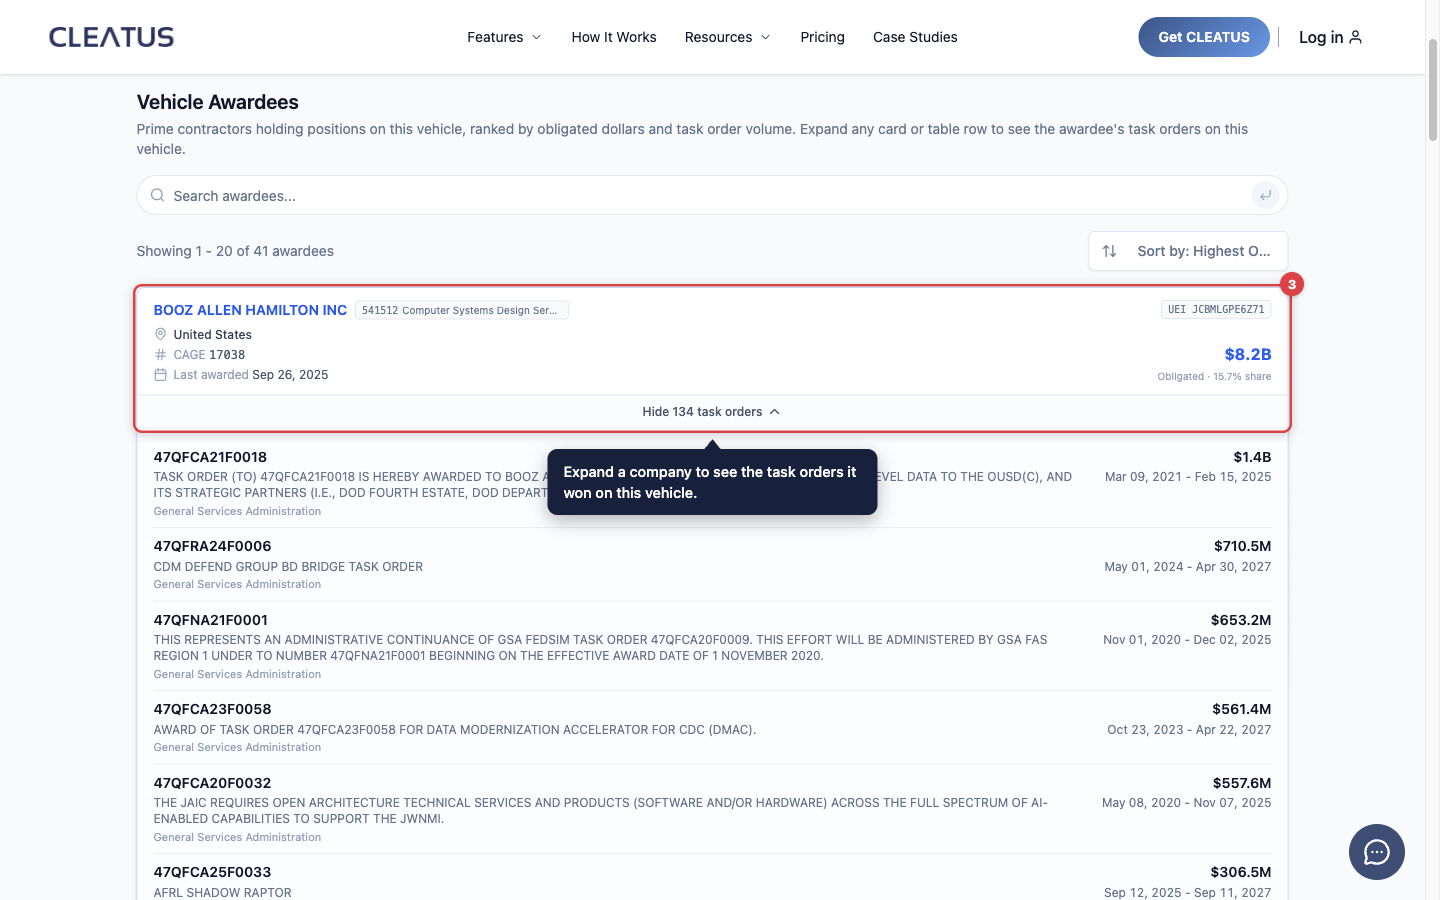Click the user profile icon beside Log in

click(1356, 37)
